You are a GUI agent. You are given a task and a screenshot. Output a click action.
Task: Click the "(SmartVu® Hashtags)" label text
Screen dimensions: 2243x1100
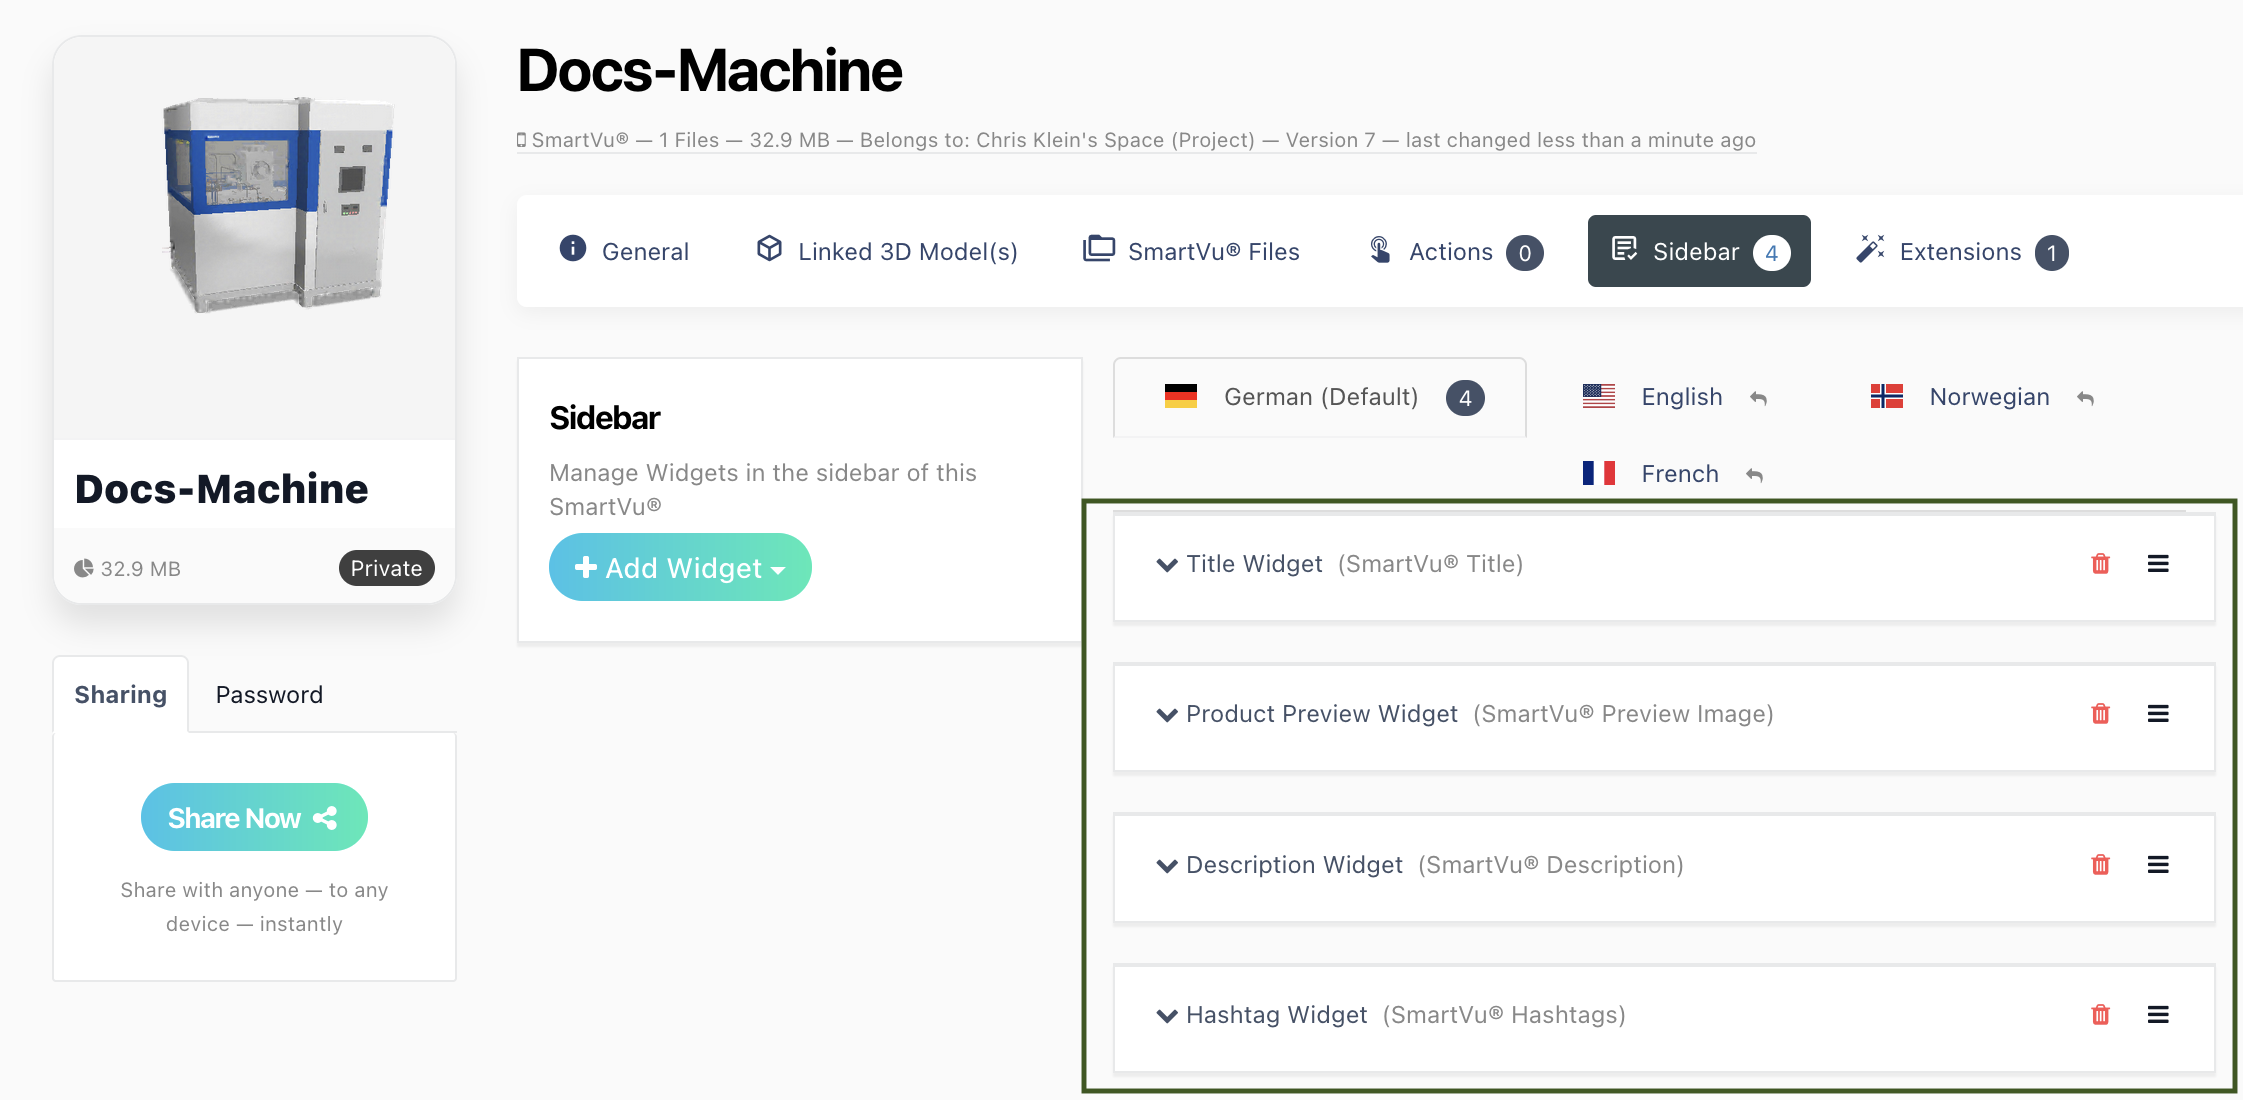1504,1015
